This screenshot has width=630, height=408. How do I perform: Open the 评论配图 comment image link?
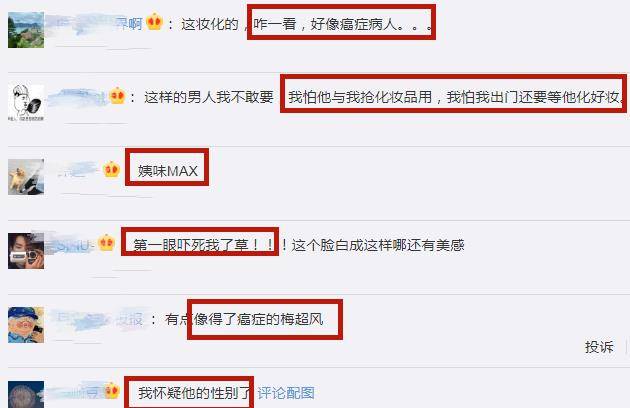[286, 393]
